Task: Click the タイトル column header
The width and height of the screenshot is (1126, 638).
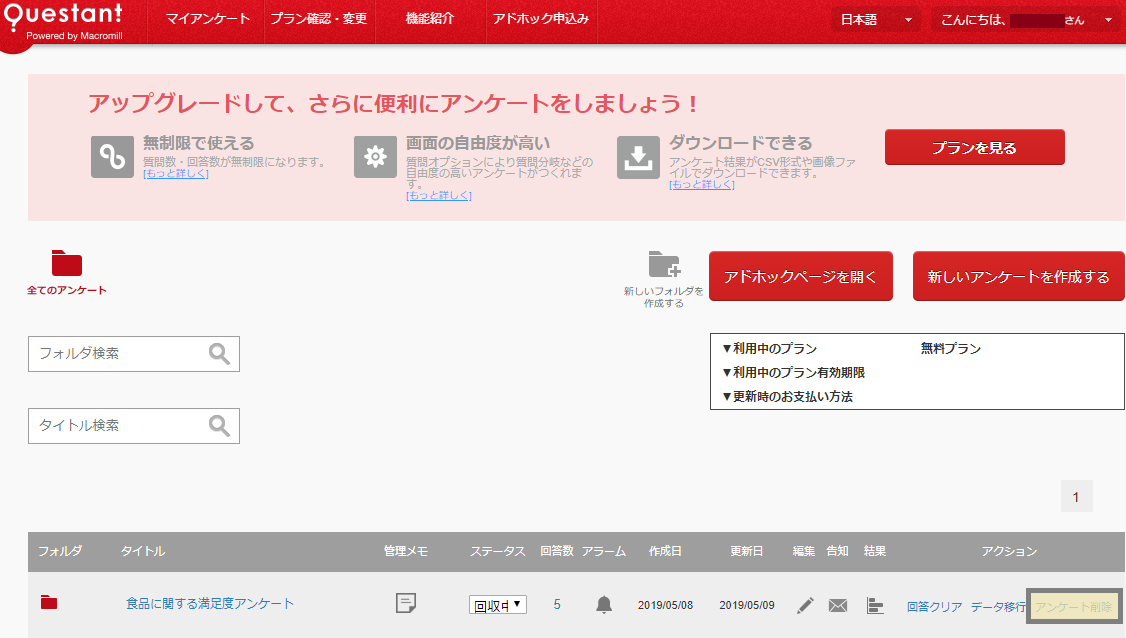Action: (x=143, y=551)
